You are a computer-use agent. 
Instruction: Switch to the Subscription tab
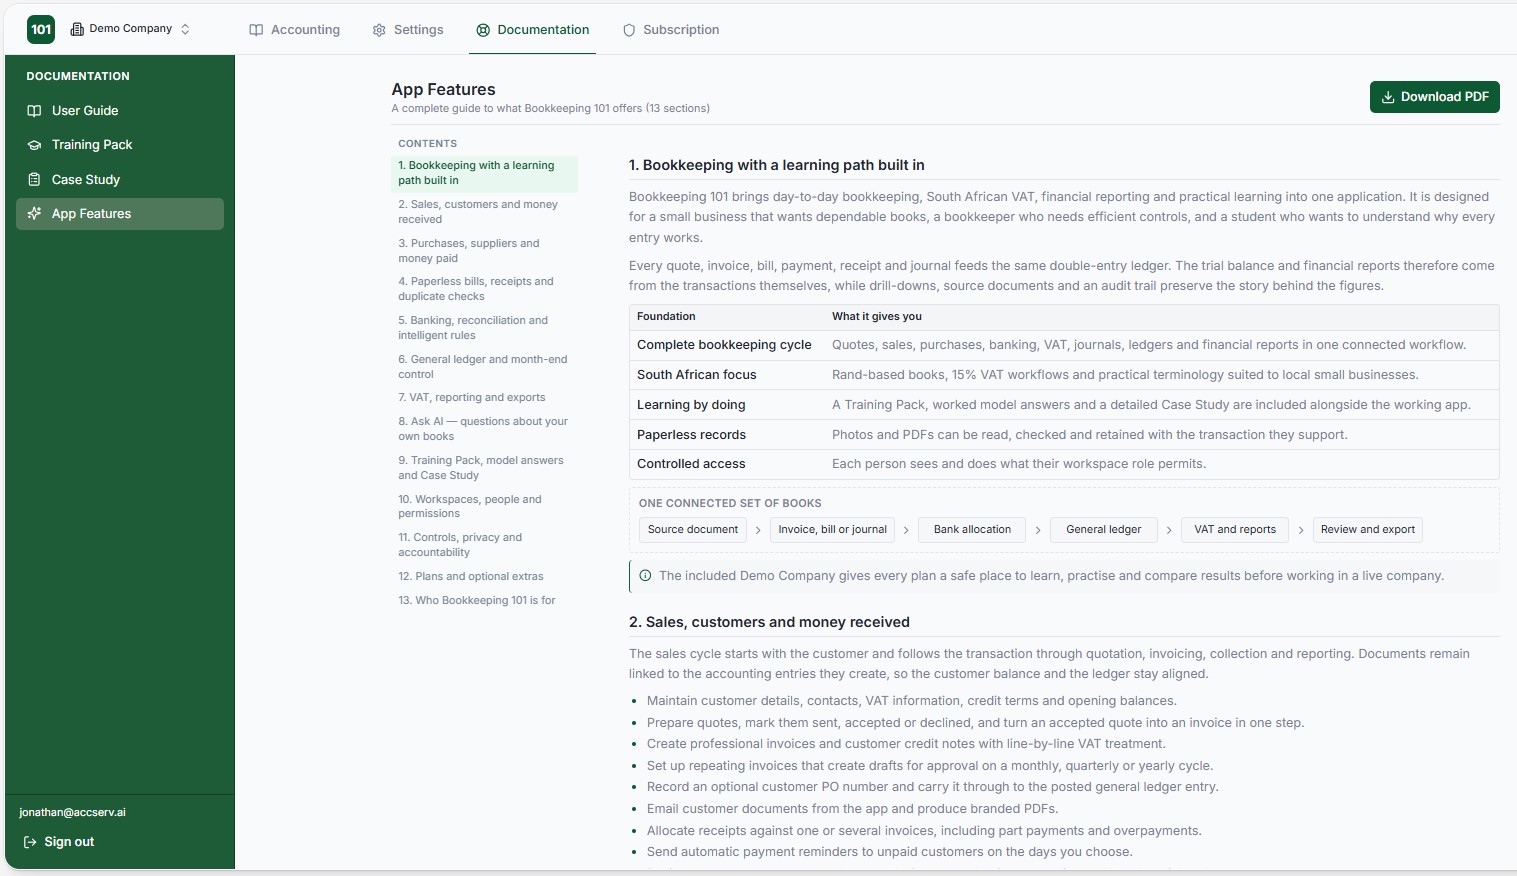(671, 30)
